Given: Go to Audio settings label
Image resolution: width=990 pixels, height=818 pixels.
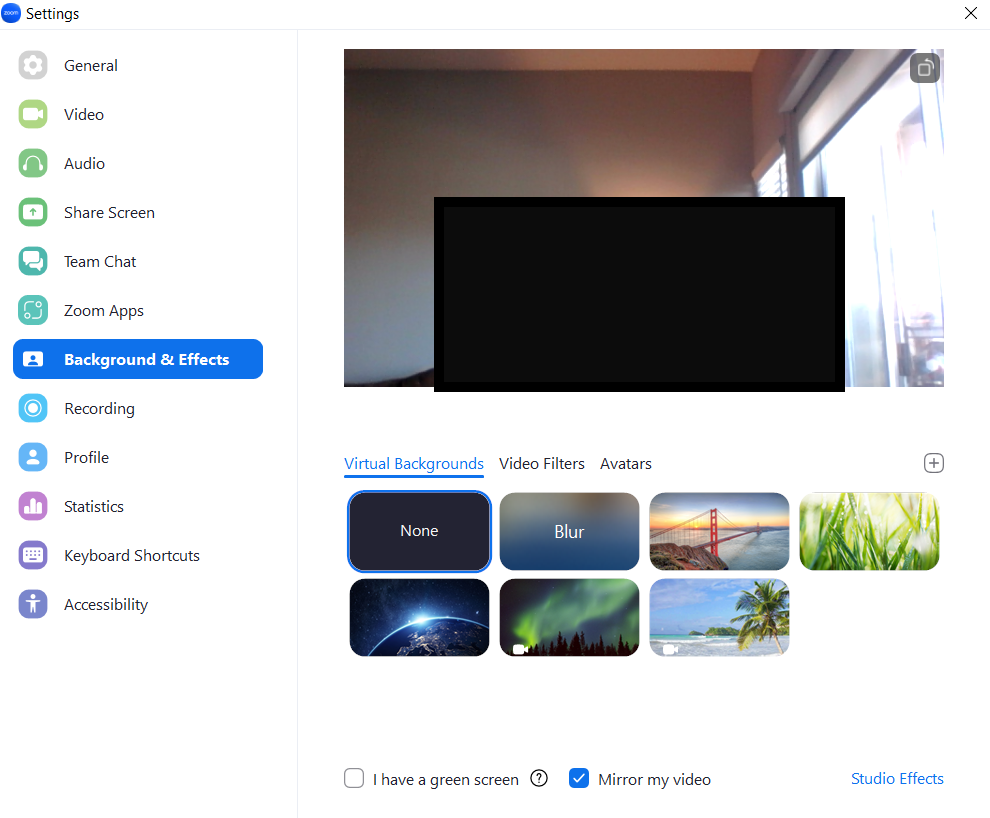Looking at the screenshot, I should (x=85, y=163).
